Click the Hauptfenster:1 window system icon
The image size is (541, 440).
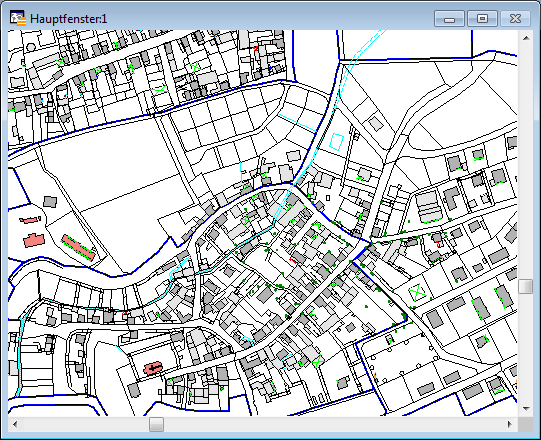pos(18,18)
